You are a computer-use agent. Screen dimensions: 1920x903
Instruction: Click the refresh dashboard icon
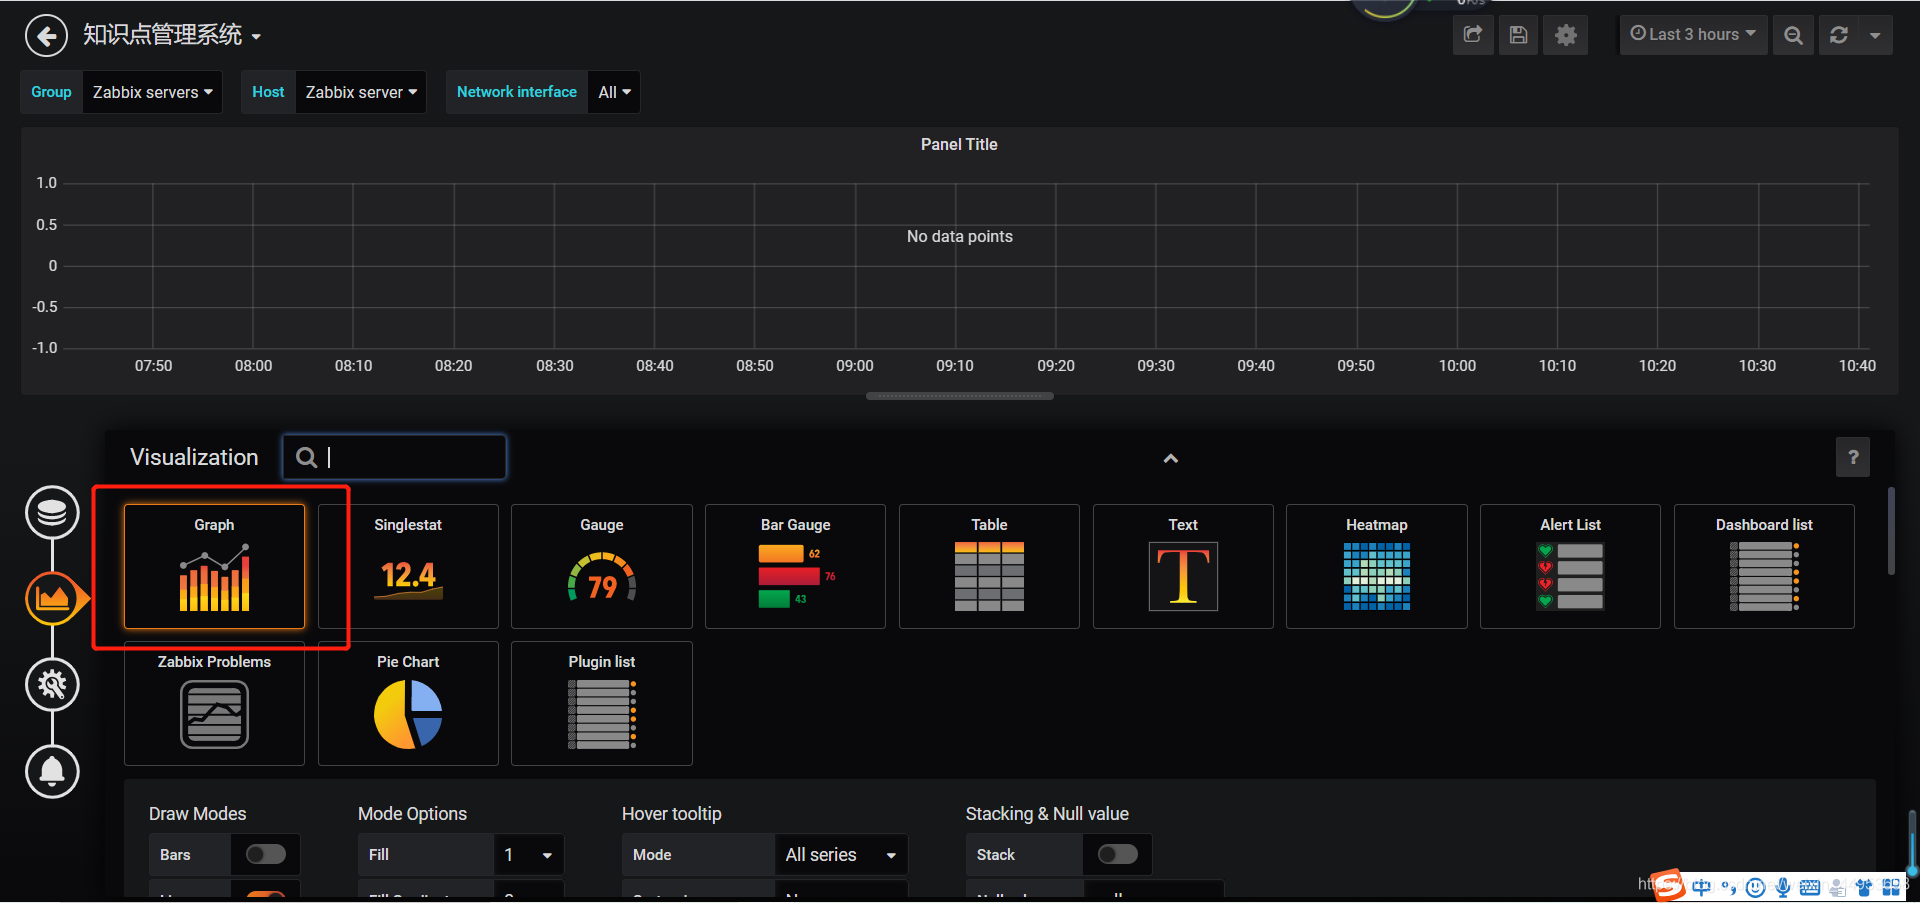pos(1839,35)
